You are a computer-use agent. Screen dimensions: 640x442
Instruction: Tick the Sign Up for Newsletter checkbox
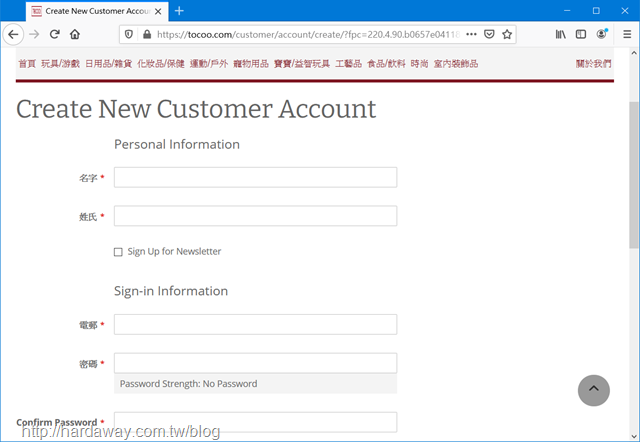(x=118, y=252)
